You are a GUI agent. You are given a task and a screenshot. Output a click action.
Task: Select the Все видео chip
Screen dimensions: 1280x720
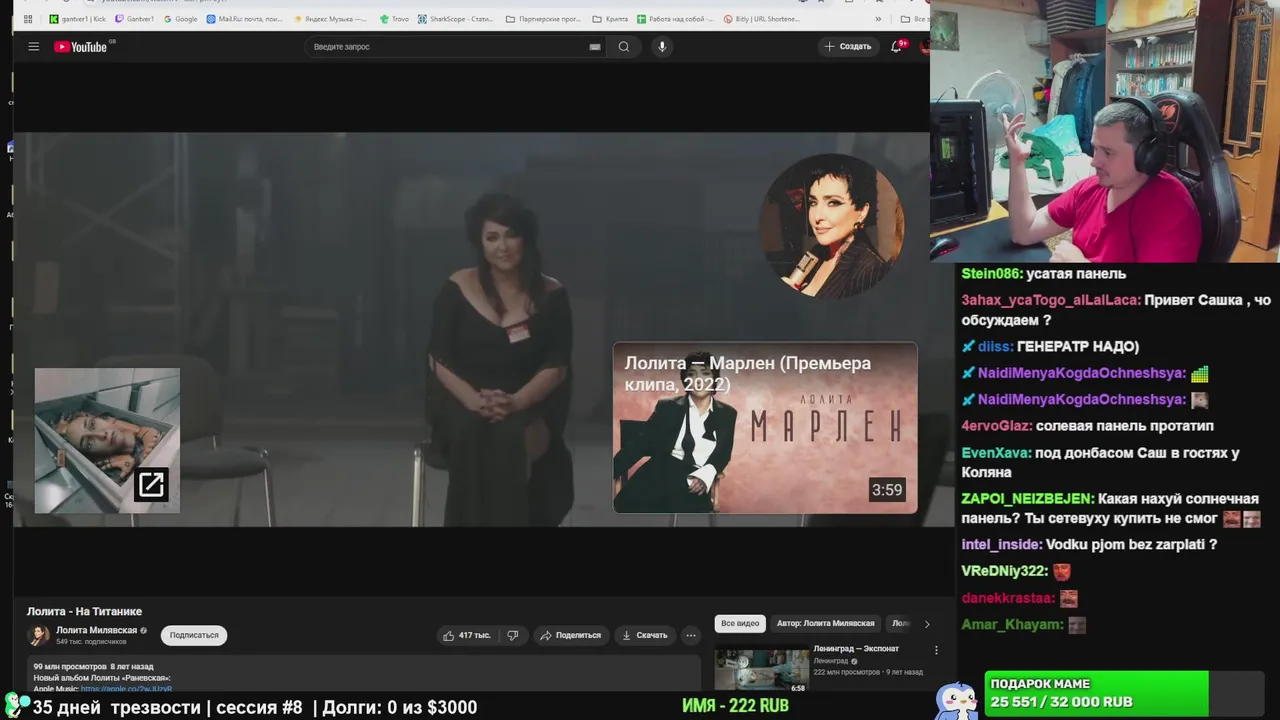point(740,623)
